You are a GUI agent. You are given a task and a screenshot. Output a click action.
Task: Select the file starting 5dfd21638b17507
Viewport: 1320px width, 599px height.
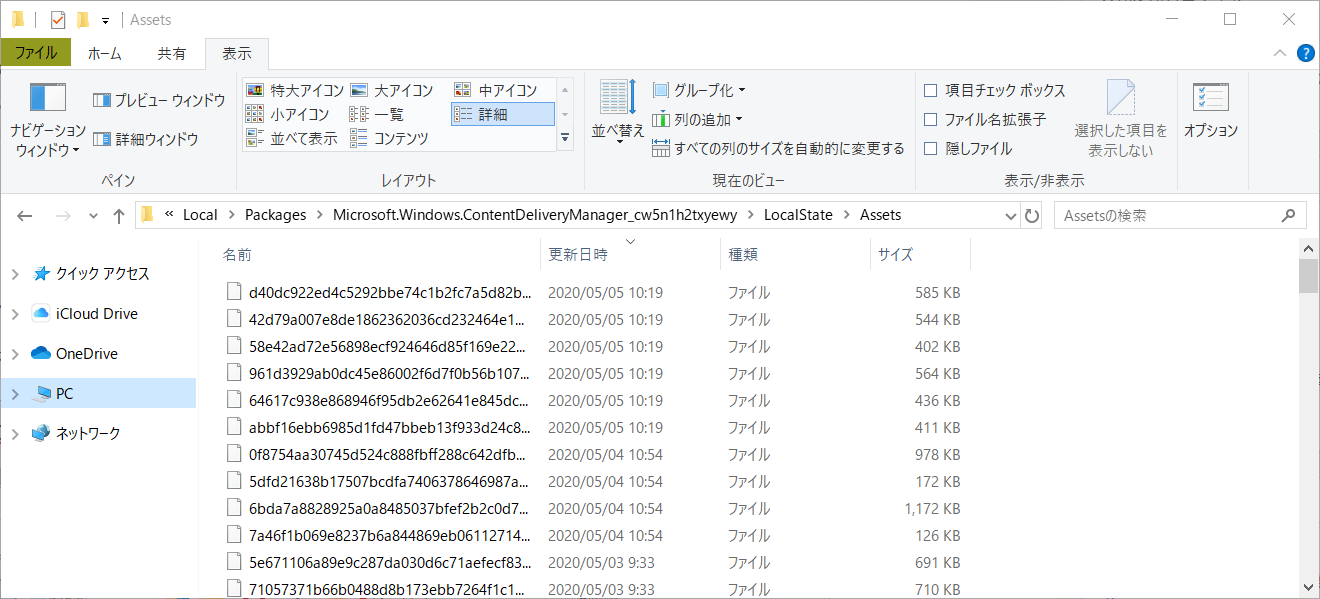pyautogui.click(x=390, y=482)
